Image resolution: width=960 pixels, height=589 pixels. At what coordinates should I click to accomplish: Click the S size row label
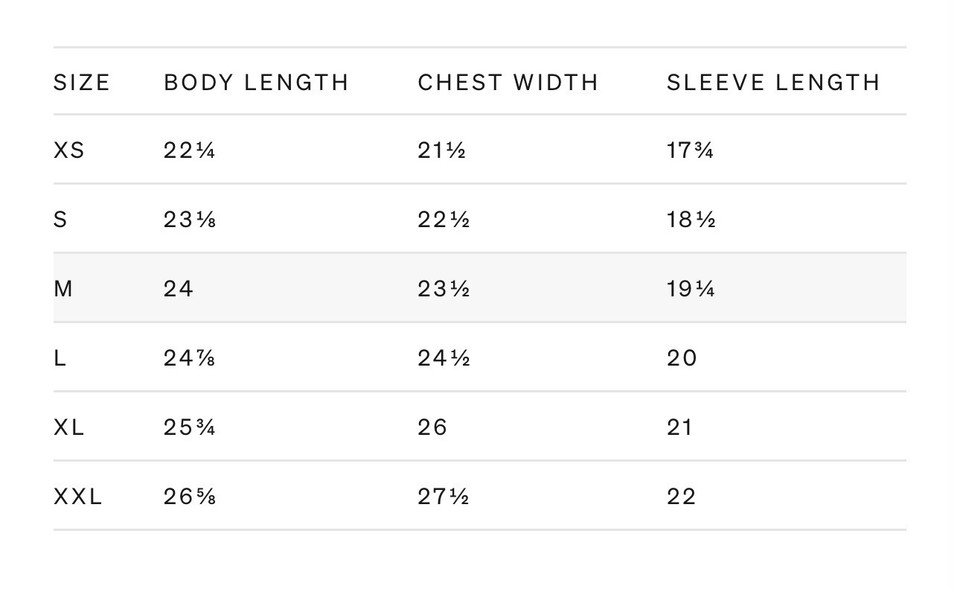tap(60, 220)
